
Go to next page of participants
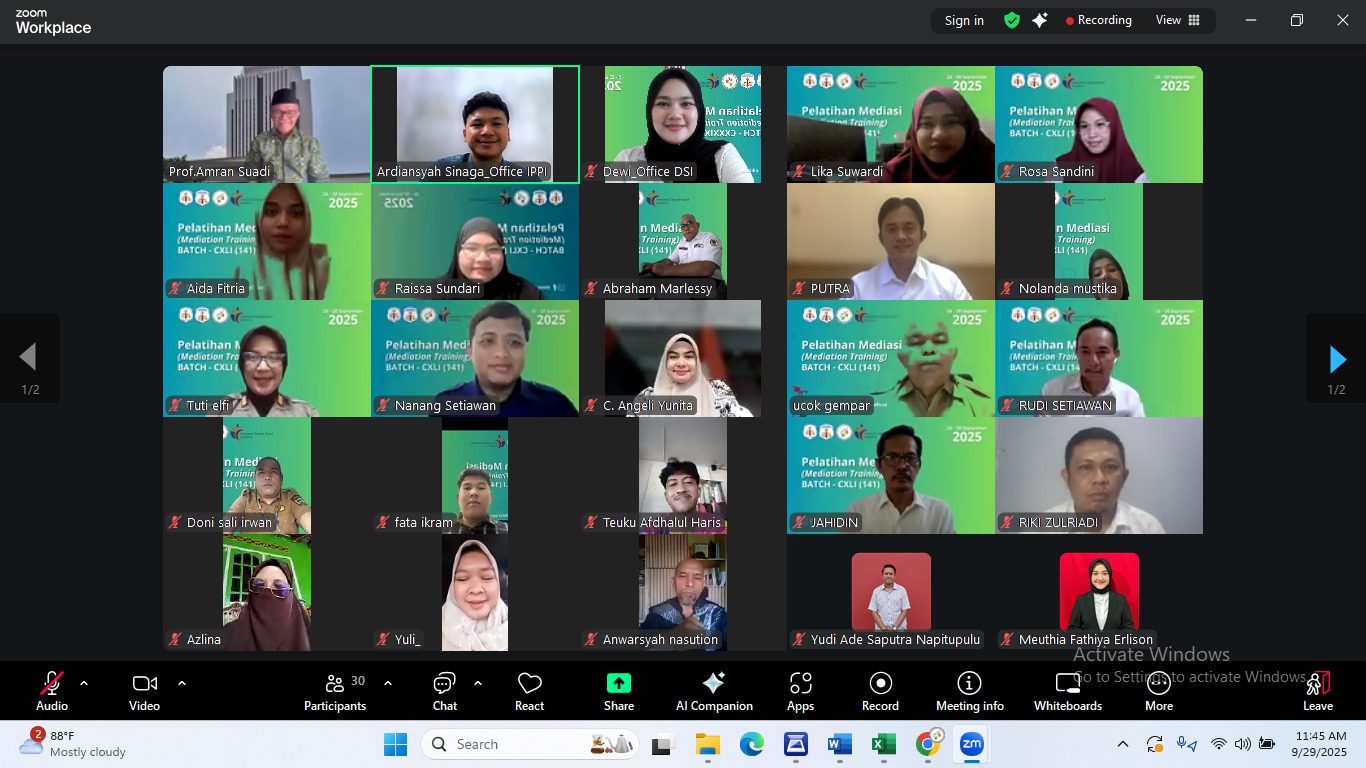[x=1336, y=359]
